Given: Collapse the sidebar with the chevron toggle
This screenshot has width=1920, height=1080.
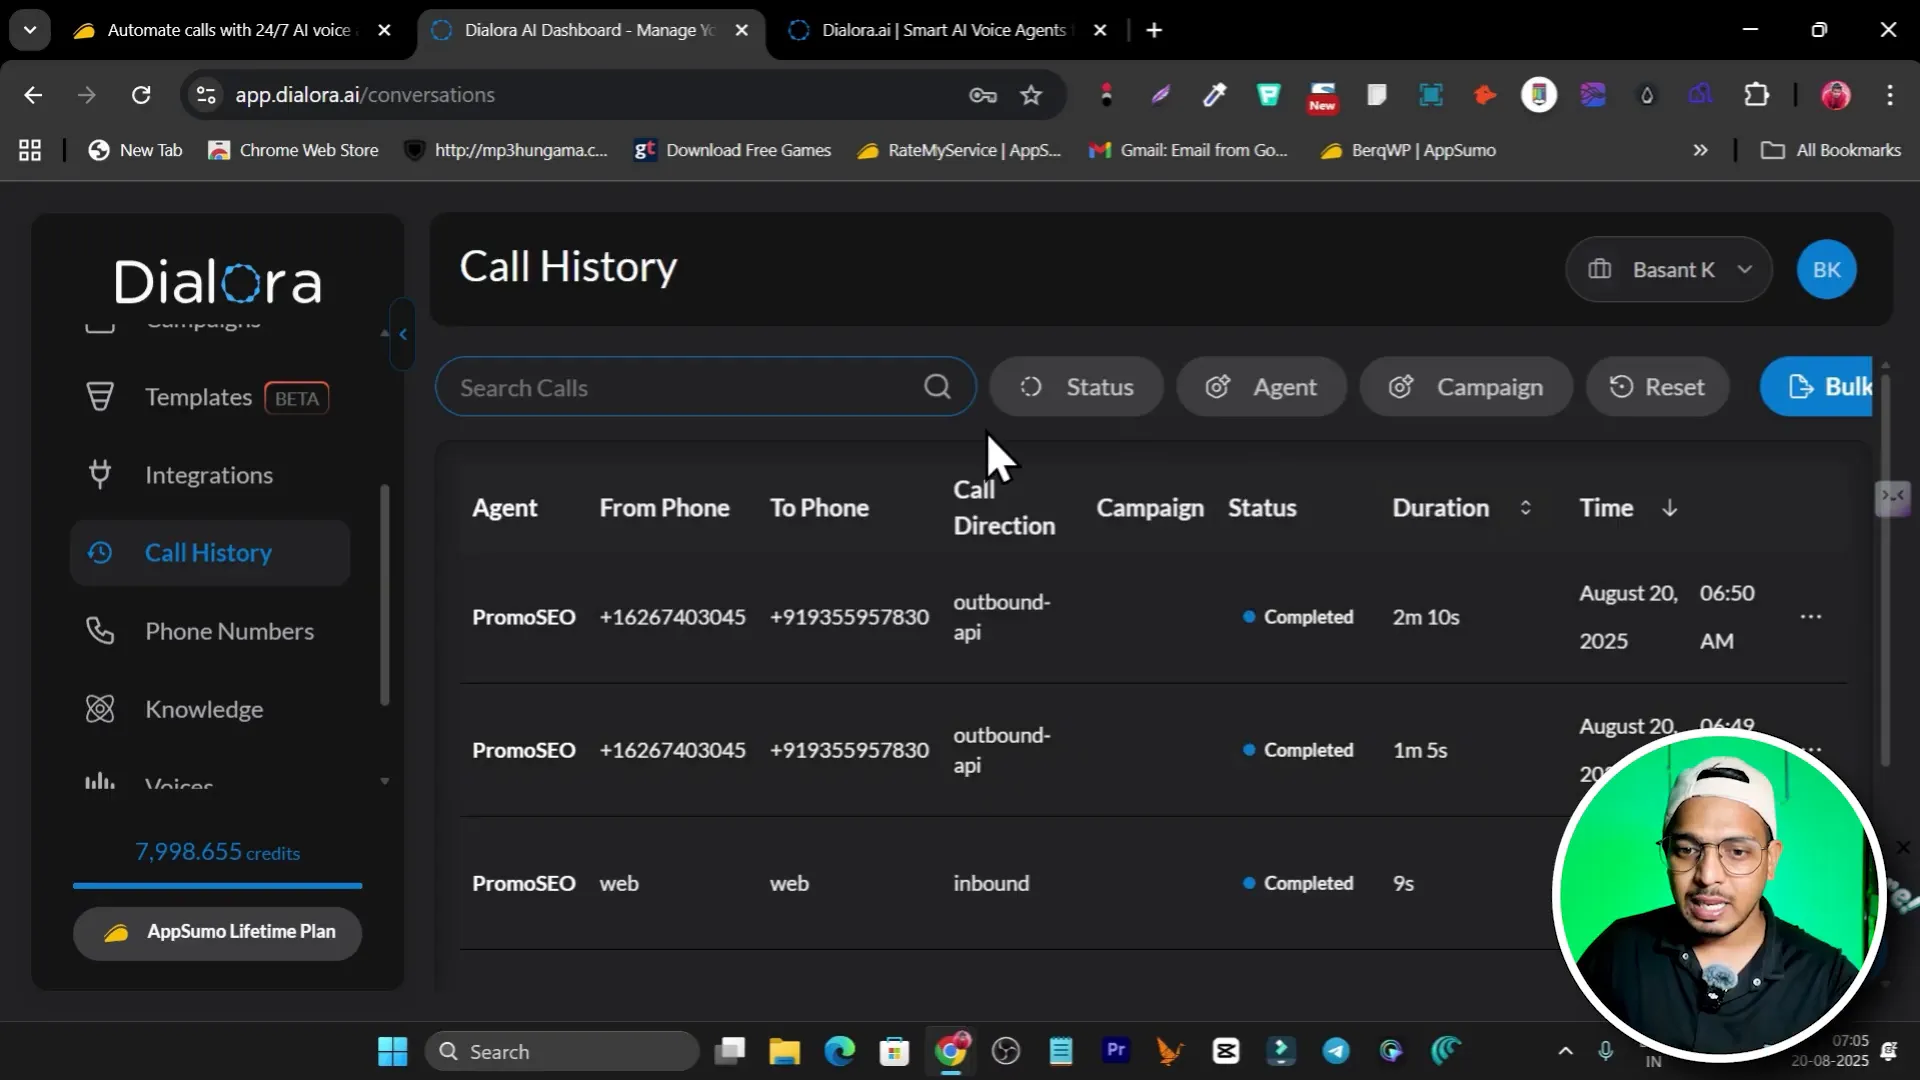Looking at the screenshot, I should pyautogui.click(x=403, y=334).
